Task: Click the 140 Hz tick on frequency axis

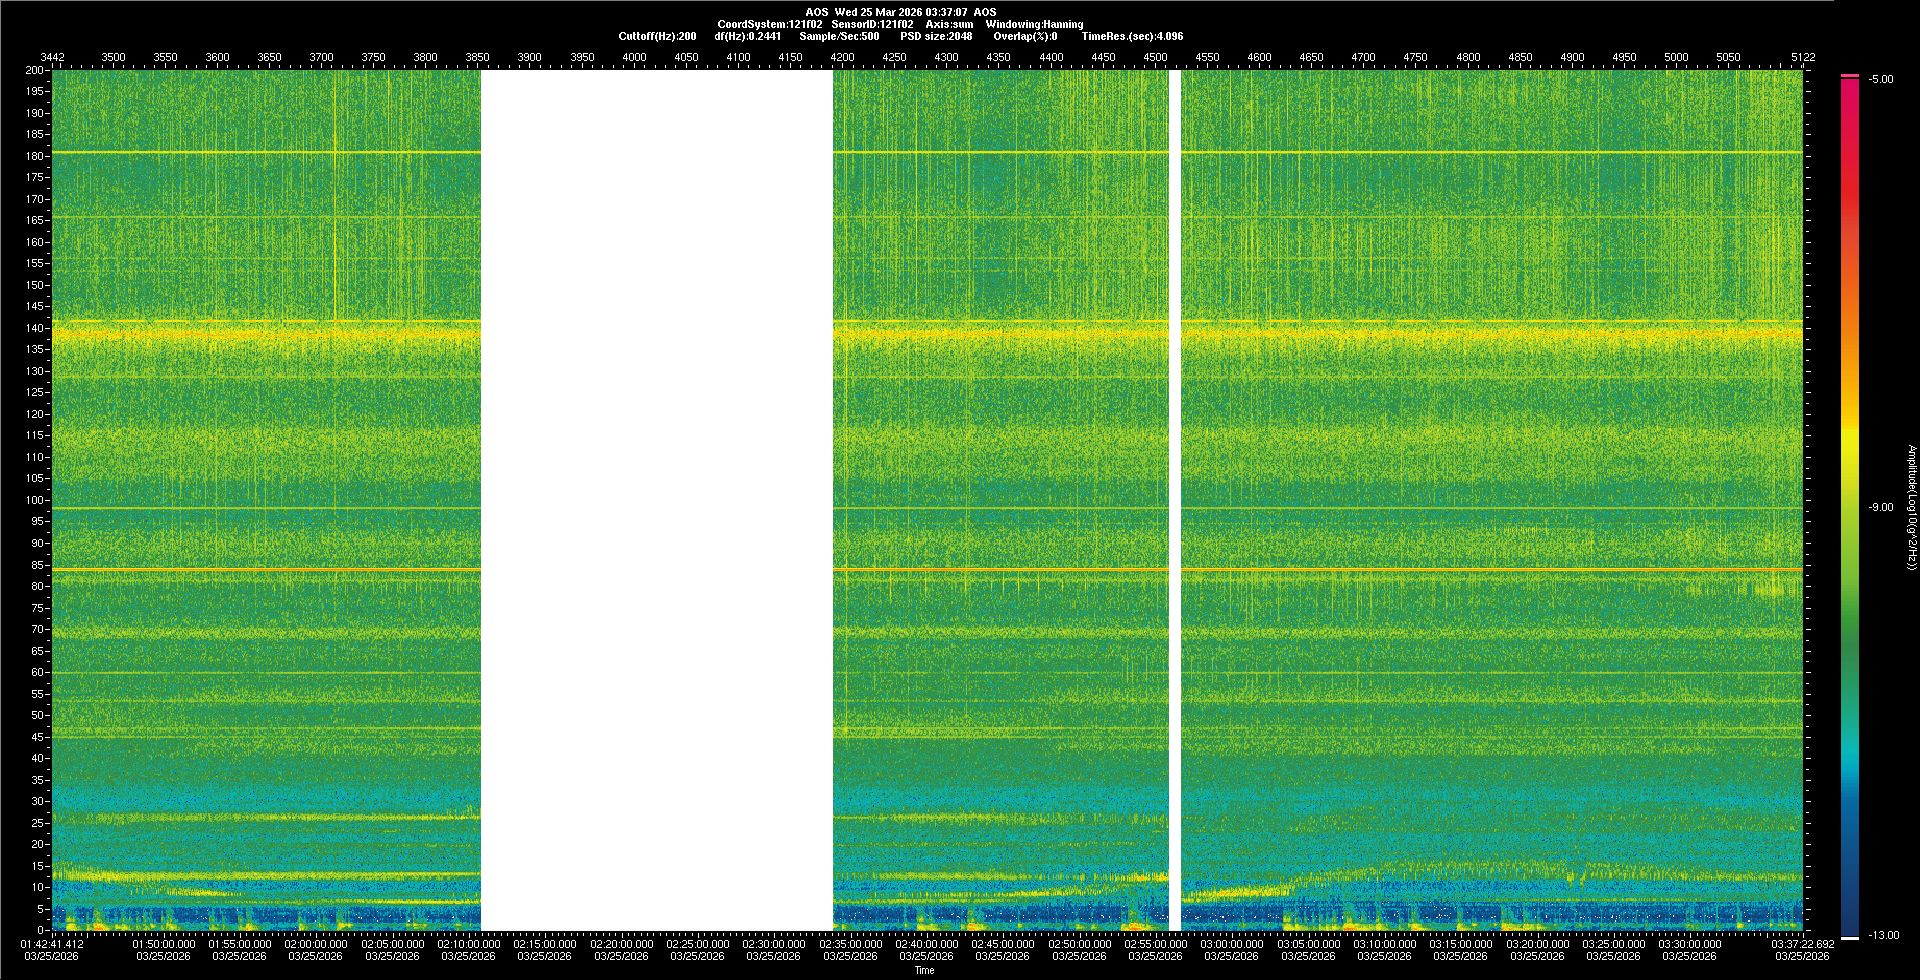Action: (x=35, y=328)
